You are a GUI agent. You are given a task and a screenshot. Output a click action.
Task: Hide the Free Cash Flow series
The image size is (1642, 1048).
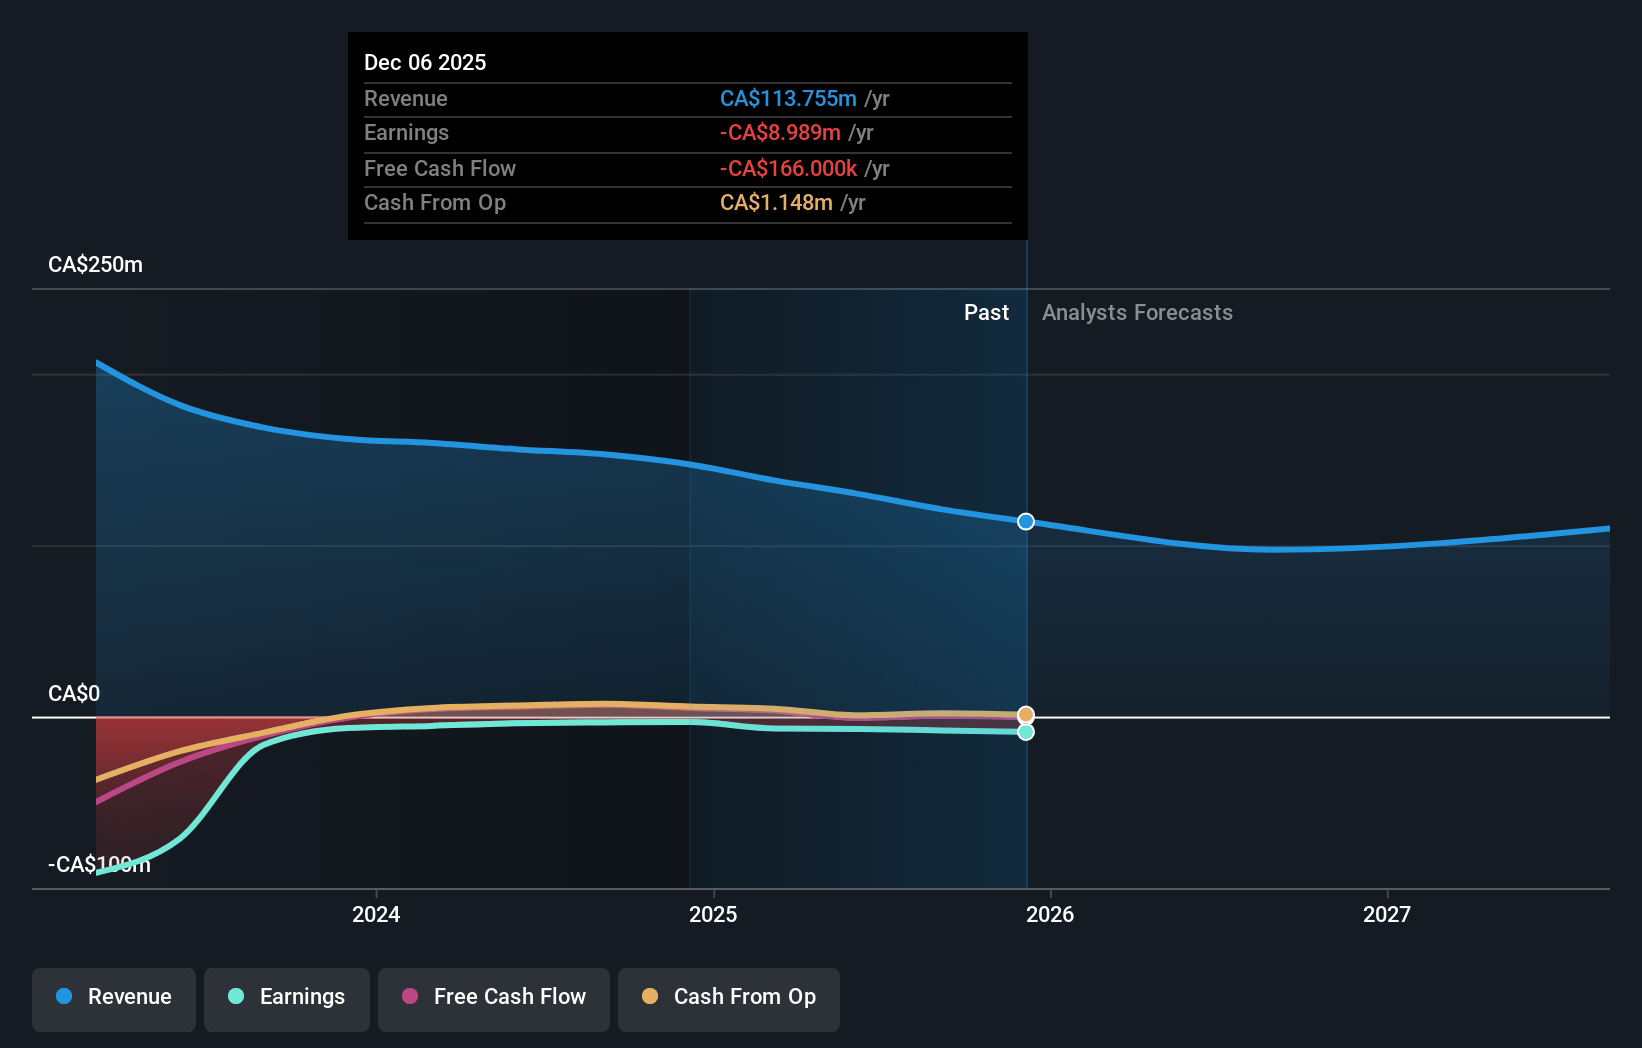point(494,998)
